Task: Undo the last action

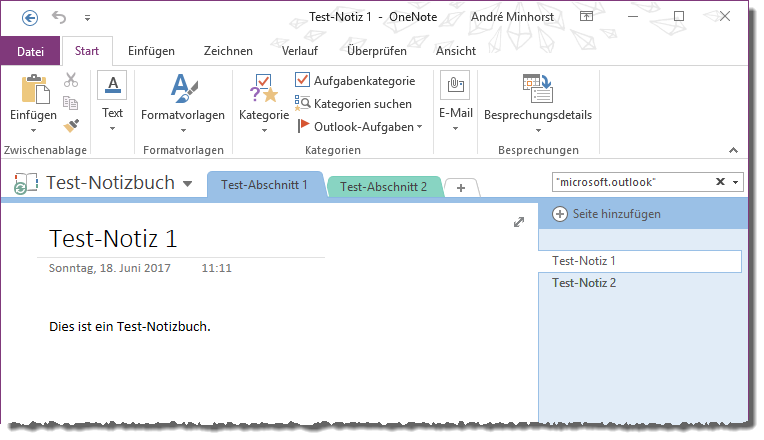Action: pos(59,18)
